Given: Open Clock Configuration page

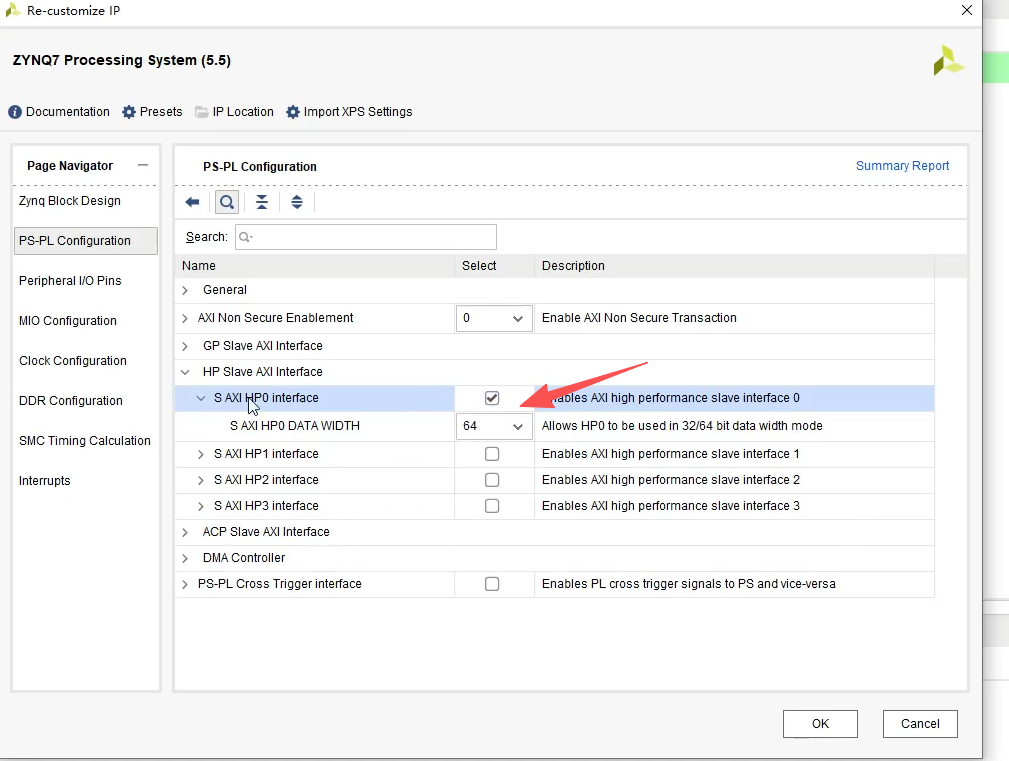Looking at the screenshot, I should pyautogui.click(x=73, y=360).
